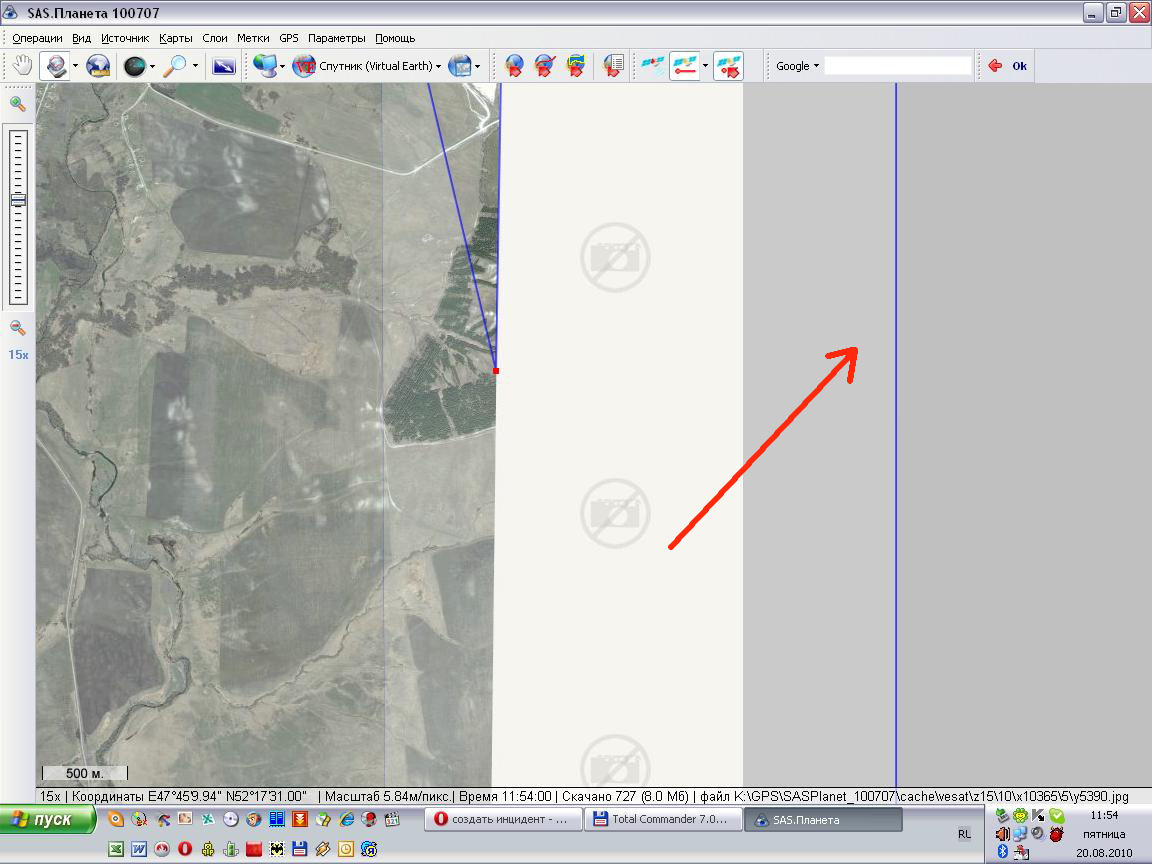Open the Параметры menu
Image resolution: width=1152 pixels, height=864 pixels.
point(337,38)
